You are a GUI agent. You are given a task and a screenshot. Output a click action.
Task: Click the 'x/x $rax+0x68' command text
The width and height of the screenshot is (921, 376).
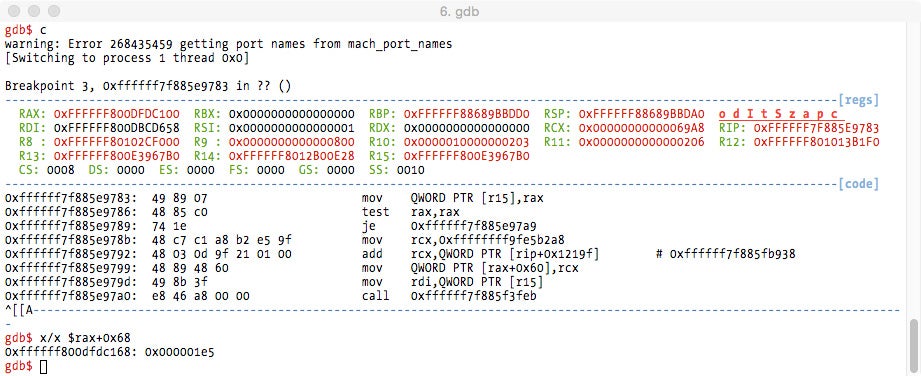point(85,338)
